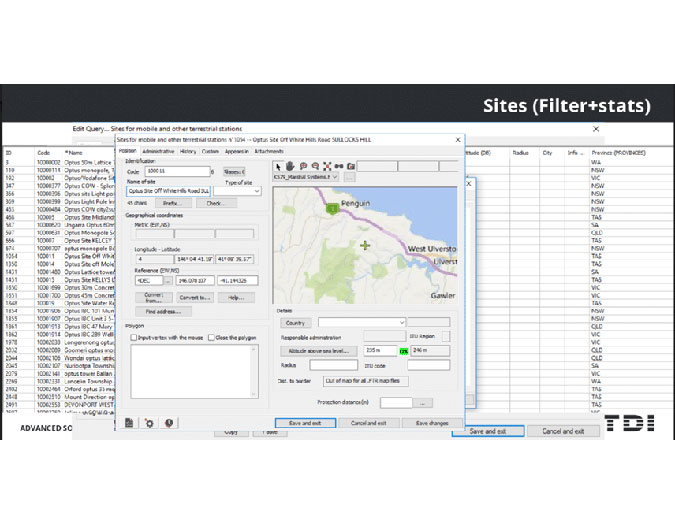Expand the map layer selection dropdown

(335, 177)
